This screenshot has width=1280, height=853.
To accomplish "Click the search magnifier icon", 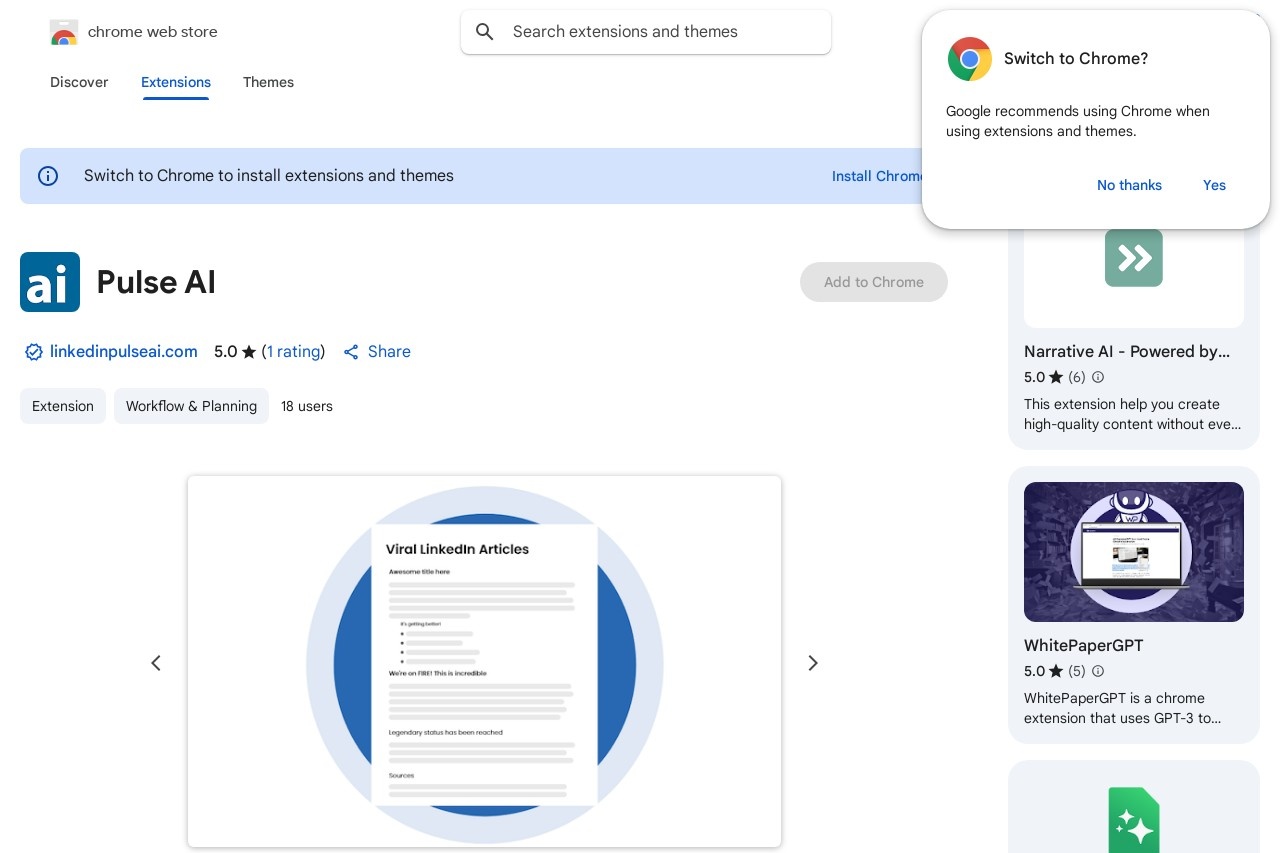I will coord(485,32).
